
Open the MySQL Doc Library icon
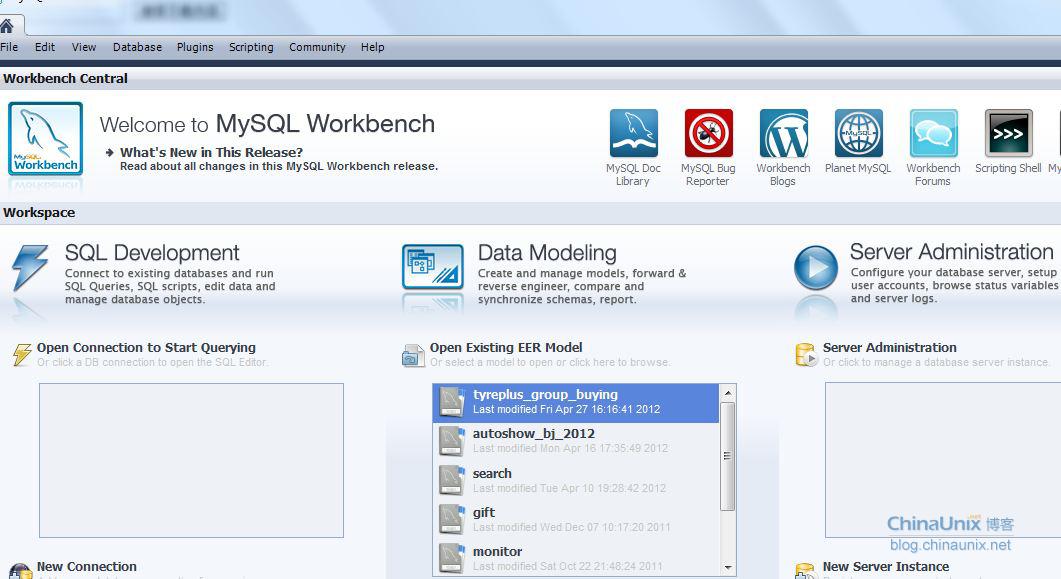(633, 133)
